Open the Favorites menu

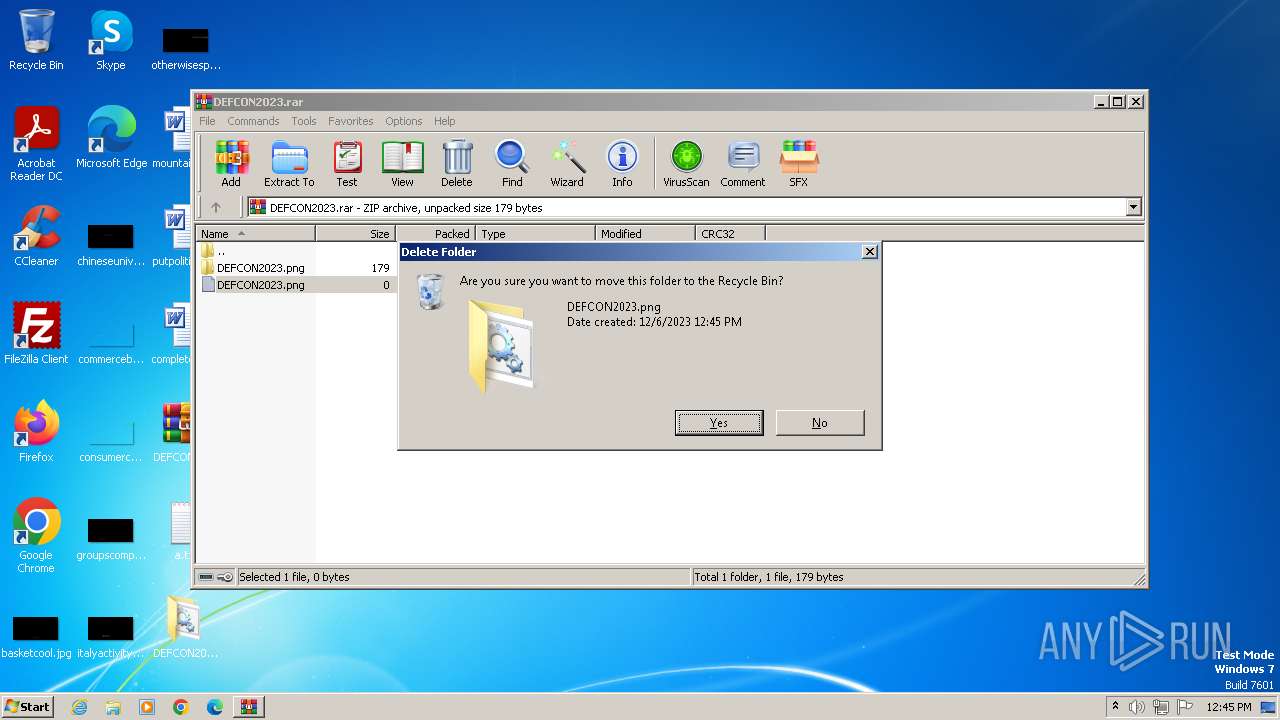[x=351, y=121]
